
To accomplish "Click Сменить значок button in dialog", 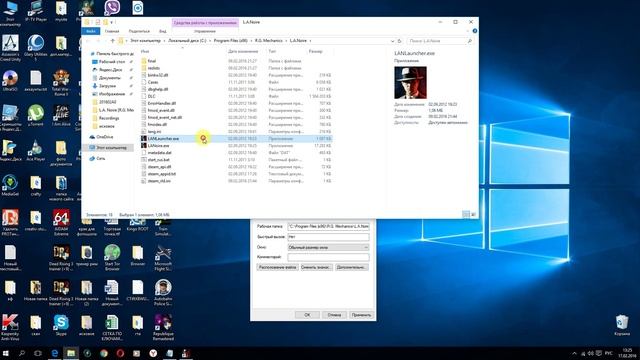I will 316,267.
